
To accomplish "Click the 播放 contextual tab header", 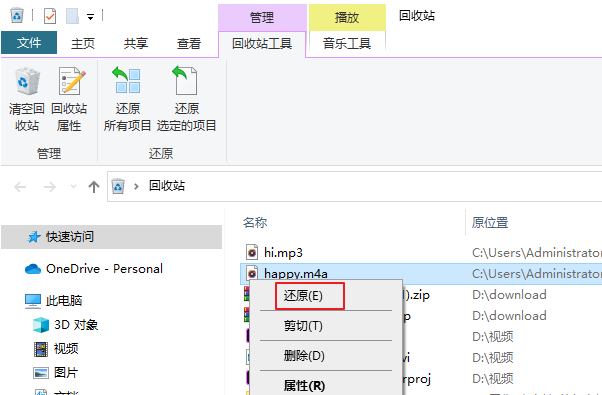I will coord(347,17).
